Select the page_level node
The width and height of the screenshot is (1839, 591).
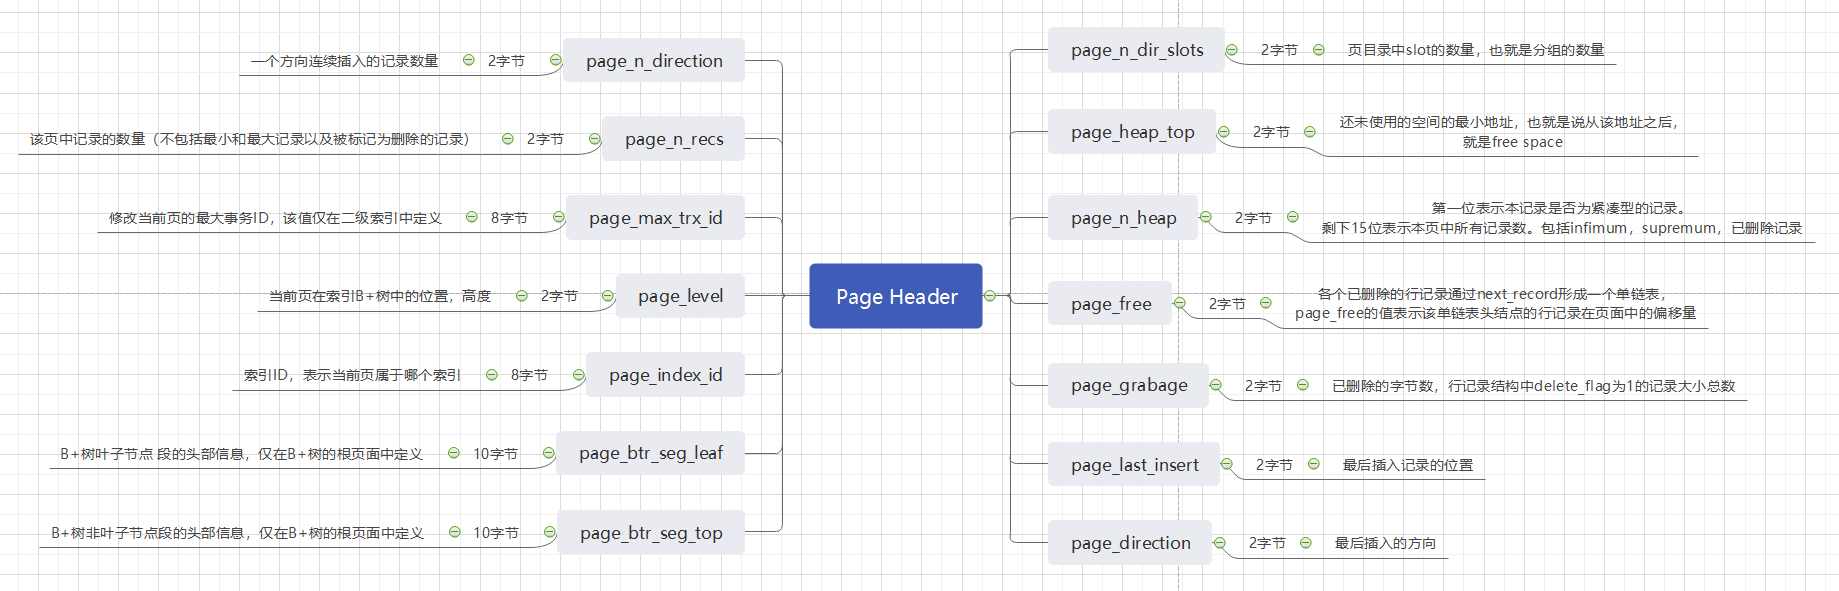click(x=680, y=296)
